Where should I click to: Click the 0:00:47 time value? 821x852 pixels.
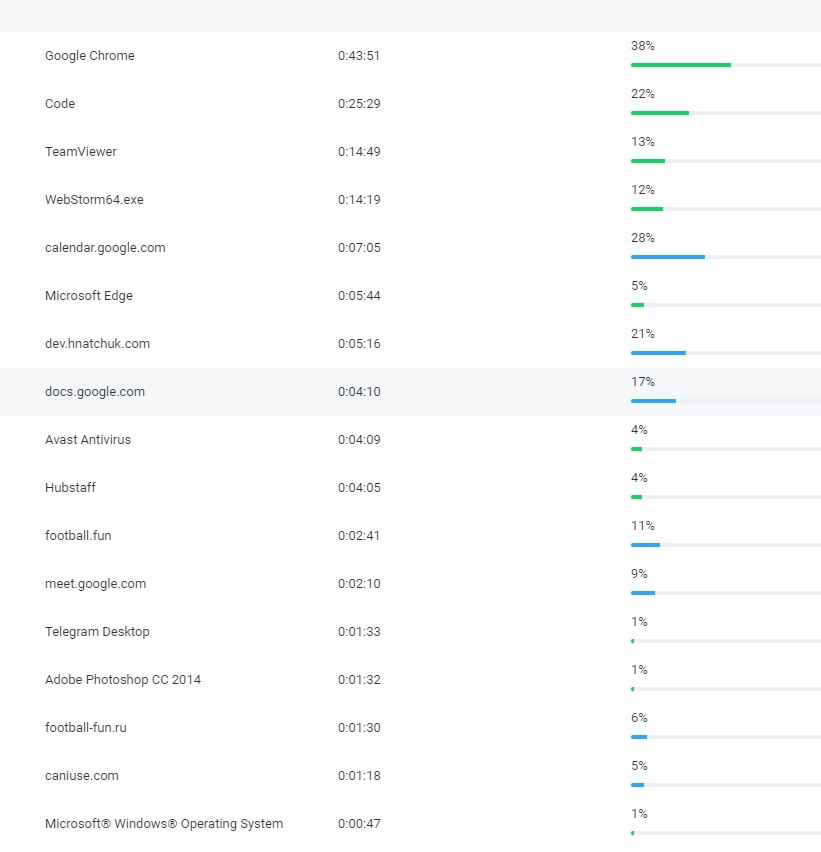click(359, 824)
